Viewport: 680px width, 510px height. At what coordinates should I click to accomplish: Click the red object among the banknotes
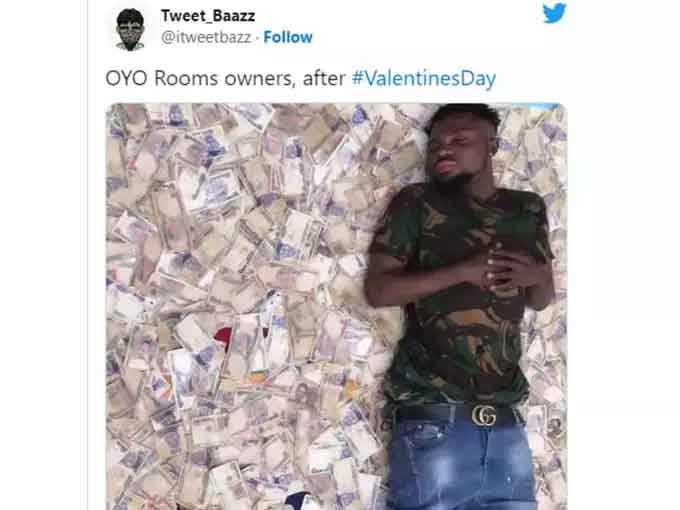[223, 337]
